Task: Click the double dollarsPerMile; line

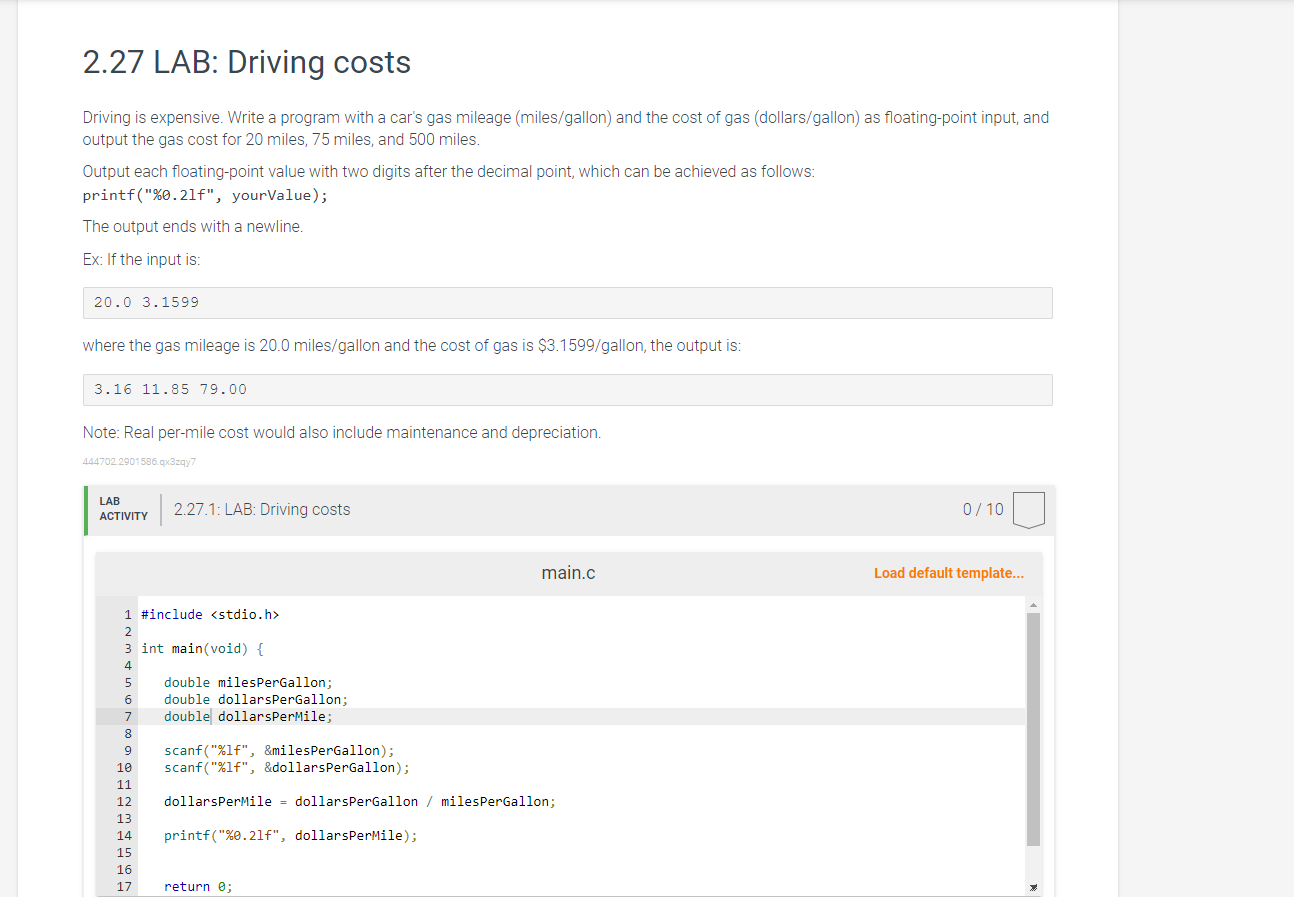Action: pos(248,716)
